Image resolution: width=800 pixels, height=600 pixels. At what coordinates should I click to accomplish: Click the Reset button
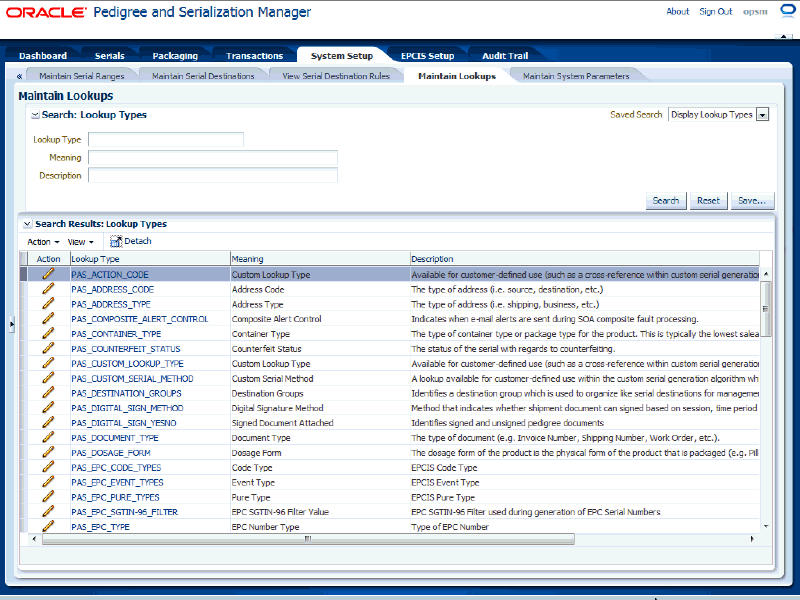(x=708, y=201)
